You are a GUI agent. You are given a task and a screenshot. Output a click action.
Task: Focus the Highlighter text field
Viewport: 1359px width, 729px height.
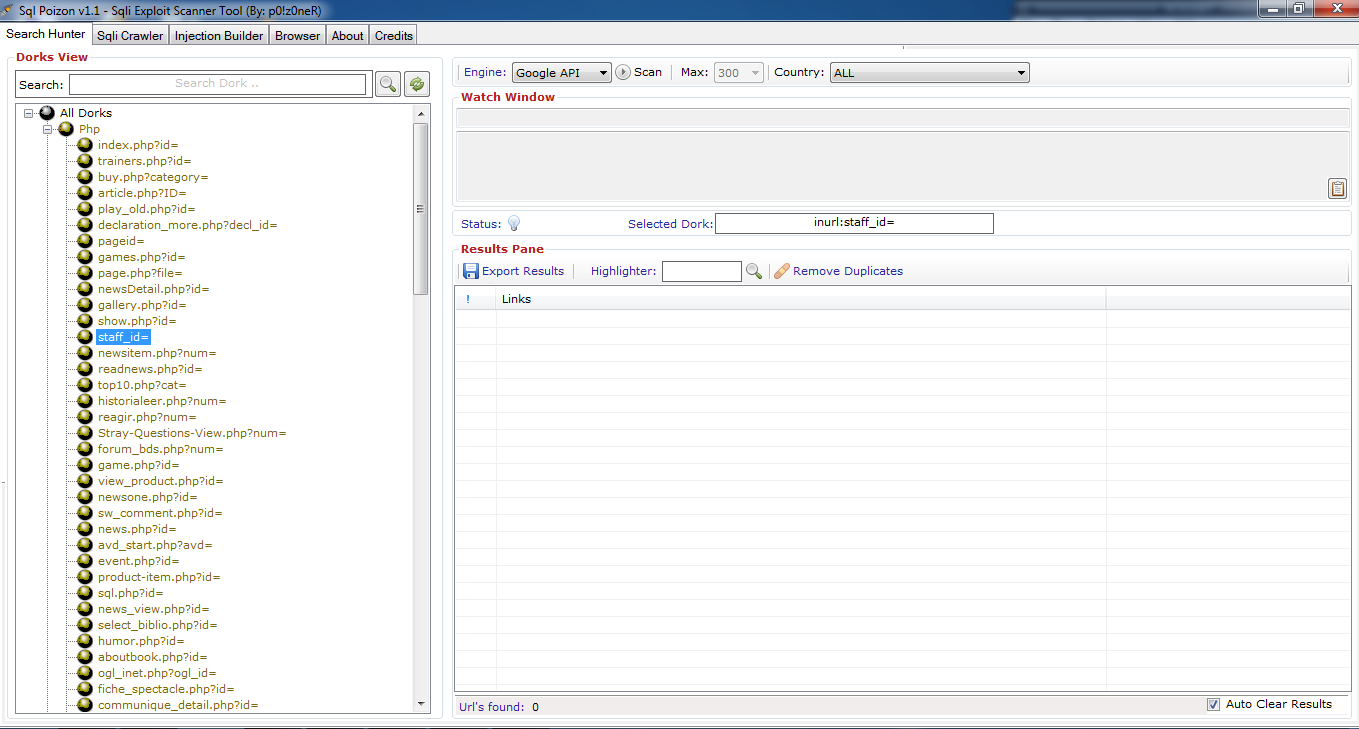pos(702,271)
